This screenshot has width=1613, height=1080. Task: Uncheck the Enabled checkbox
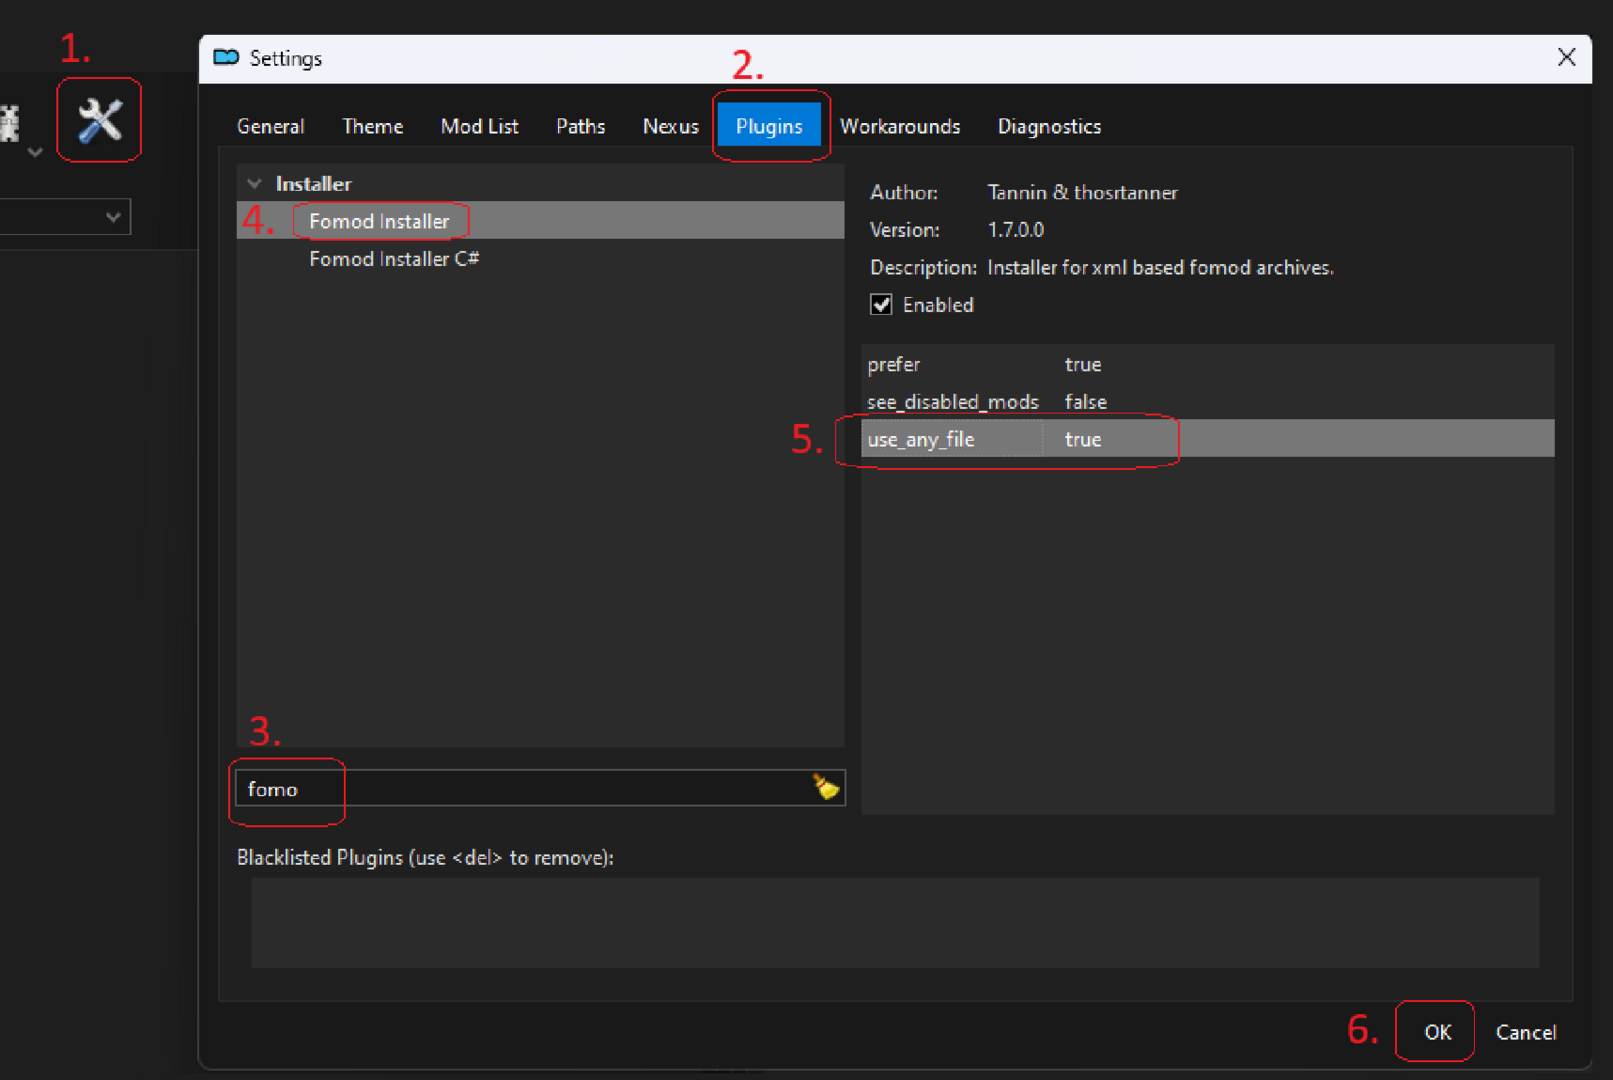pyautogui.click(x=881, y=305)
